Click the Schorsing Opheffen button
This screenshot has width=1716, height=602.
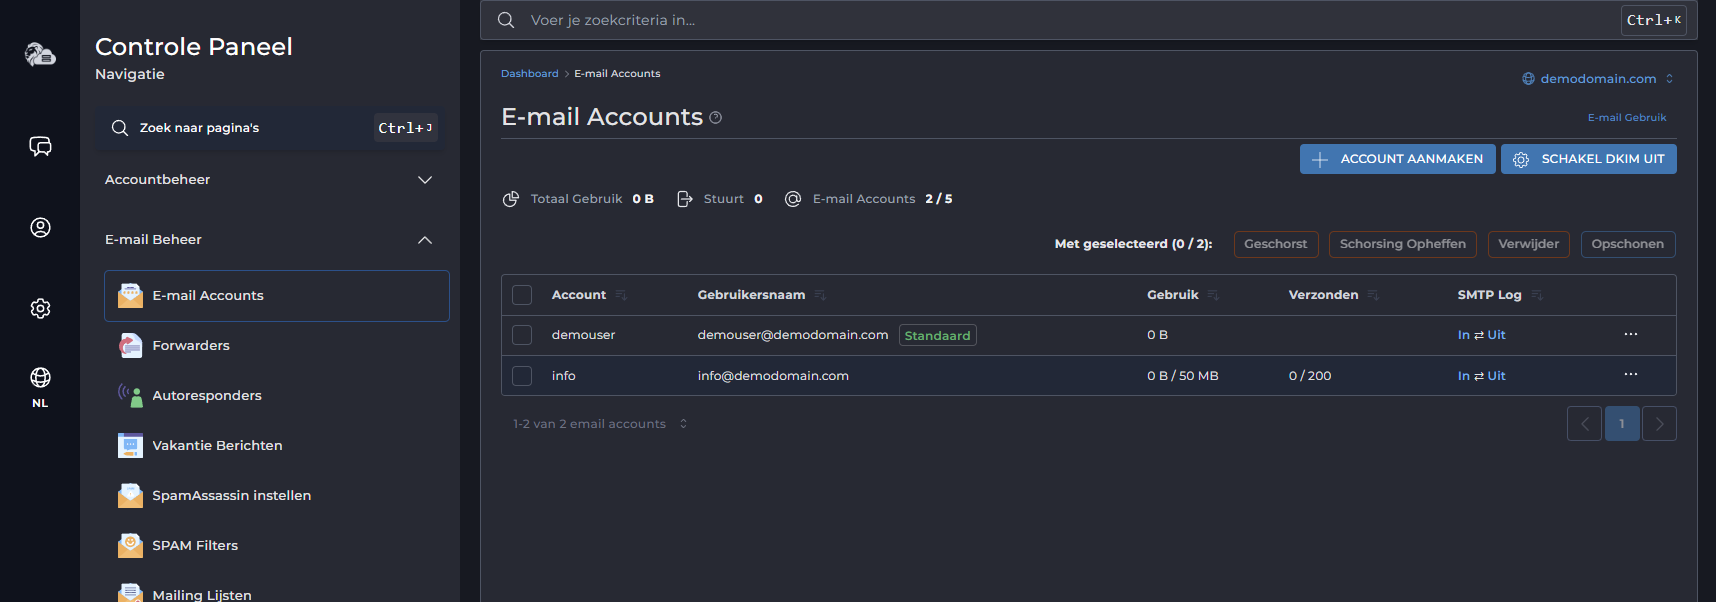pyautogui.click(x=1403, y=244)
